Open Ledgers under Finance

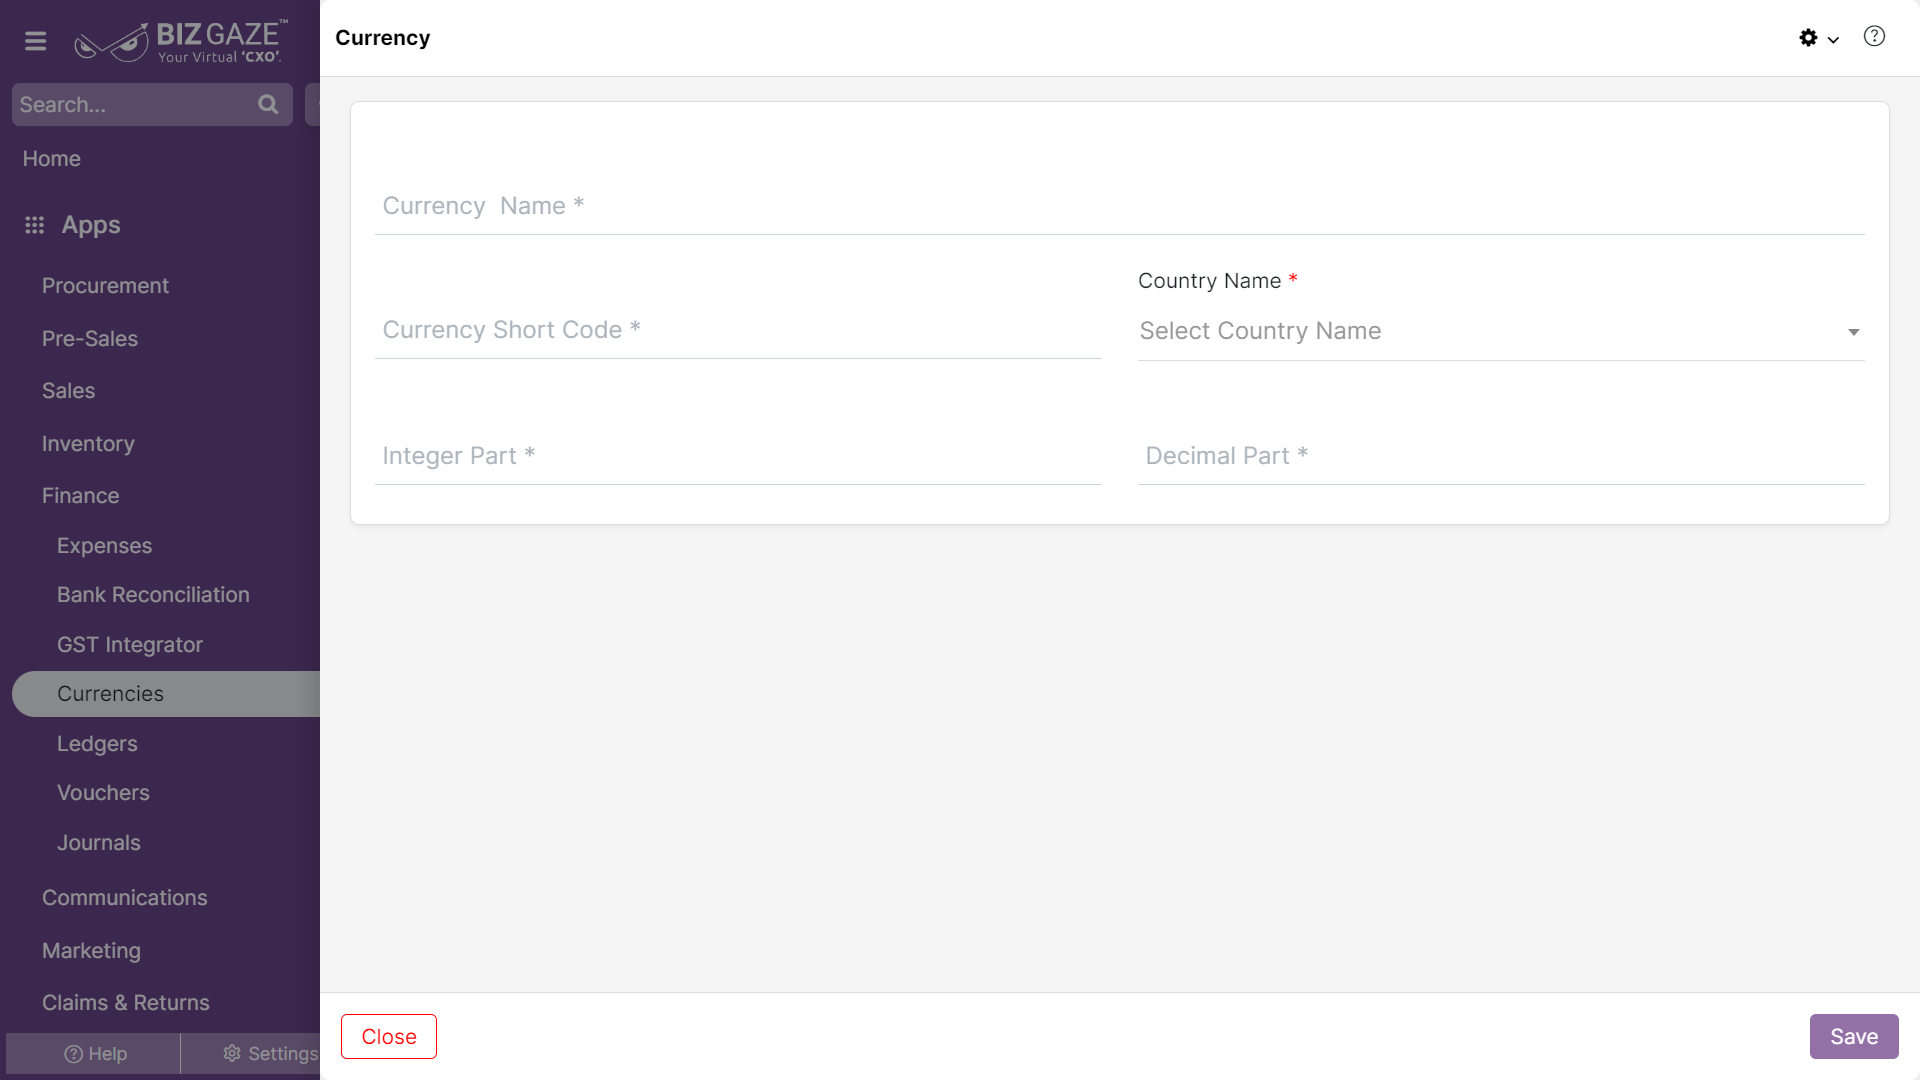[x=97, y=744]
